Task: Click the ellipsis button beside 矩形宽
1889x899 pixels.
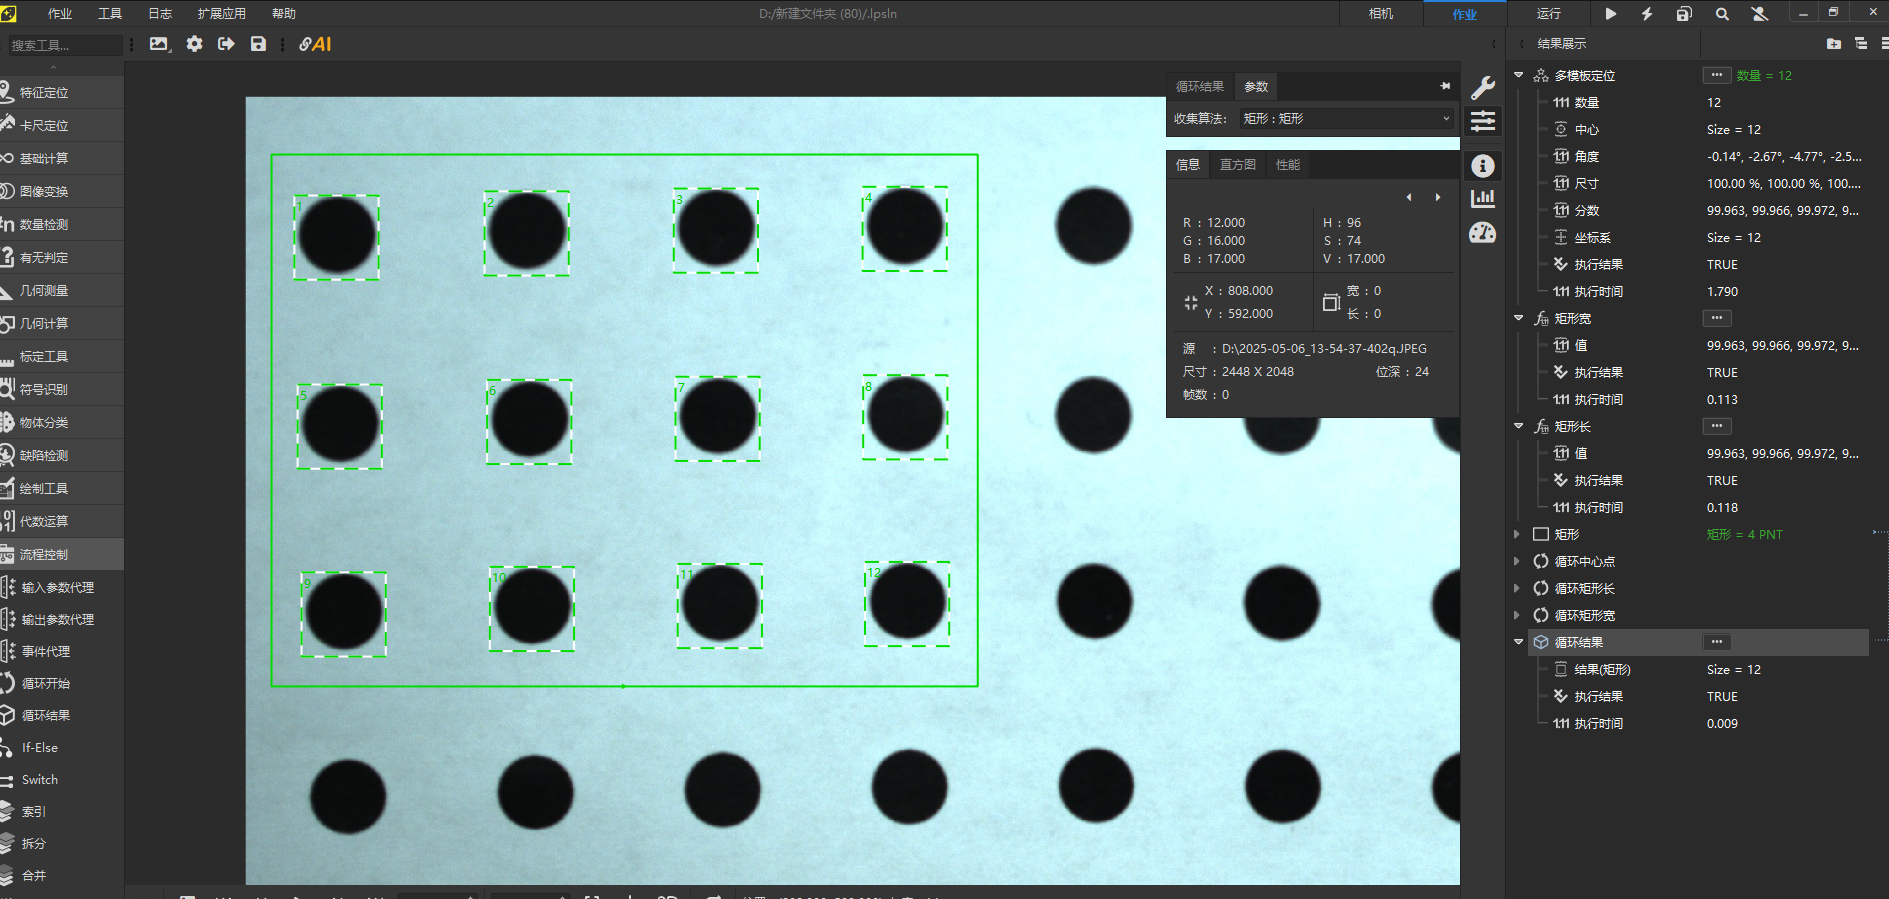Action: click(x=1716, y=318)
